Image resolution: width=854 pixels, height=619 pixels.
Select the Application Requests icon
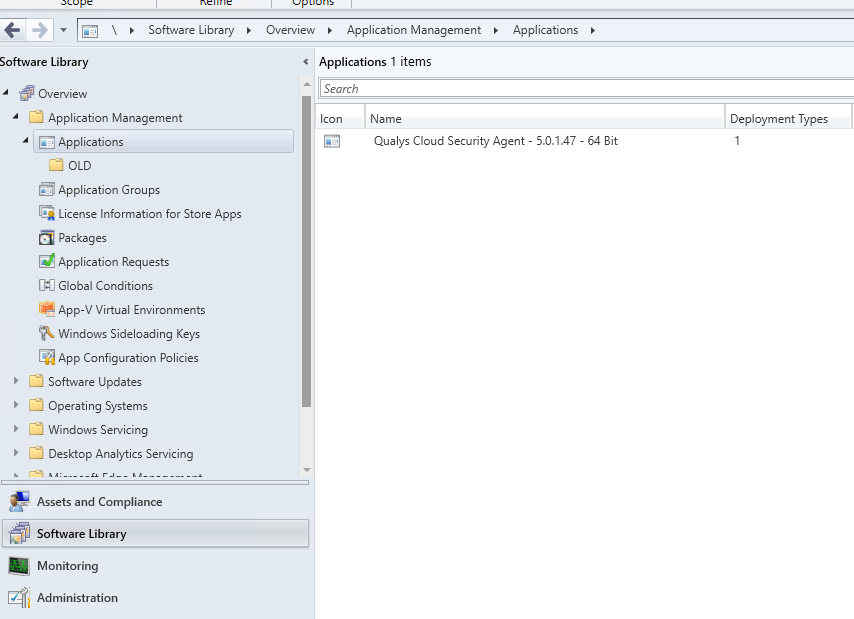46,262
